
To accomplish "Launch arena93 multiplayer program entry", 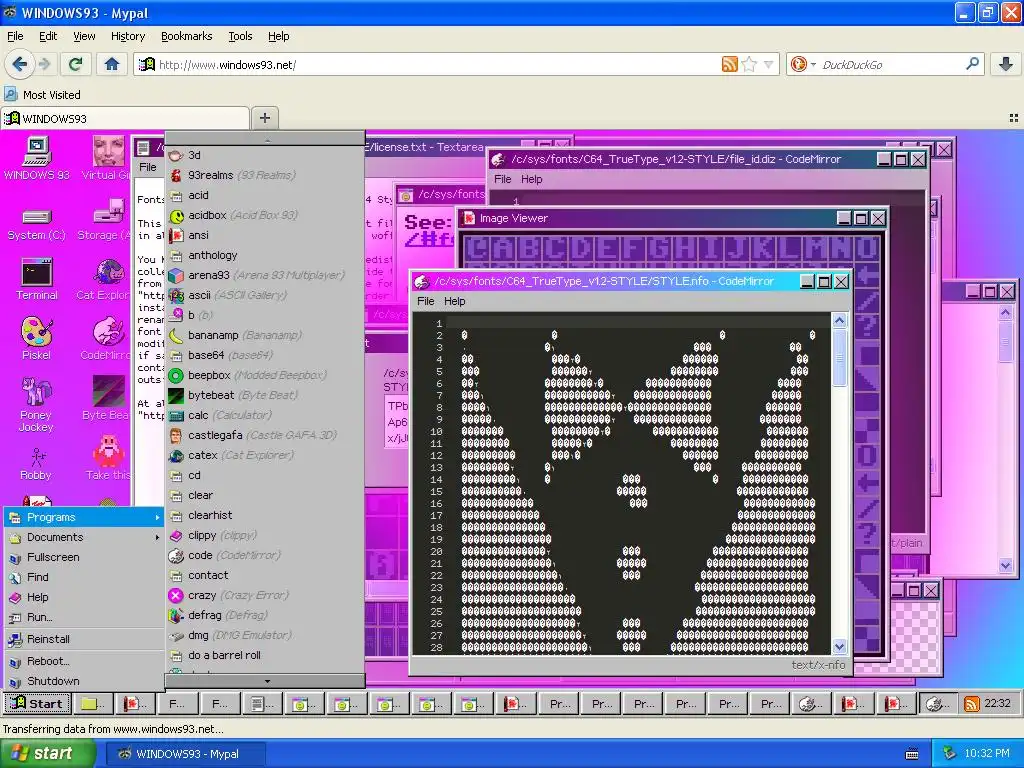I will click(264, 276).
